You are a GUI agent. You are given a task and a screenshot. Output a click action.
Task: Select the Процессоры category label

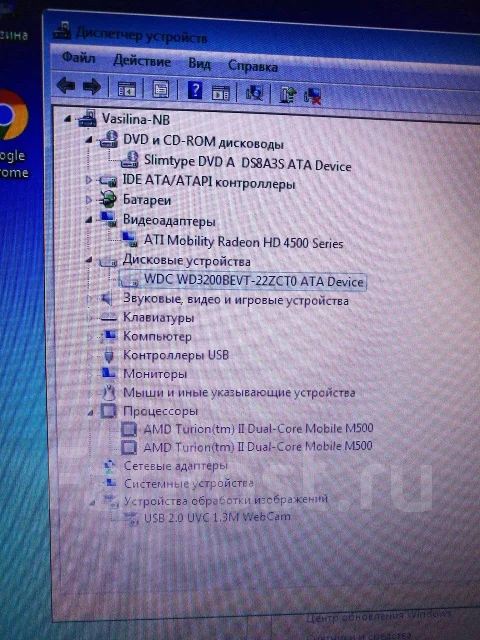(x=160, y=411)
